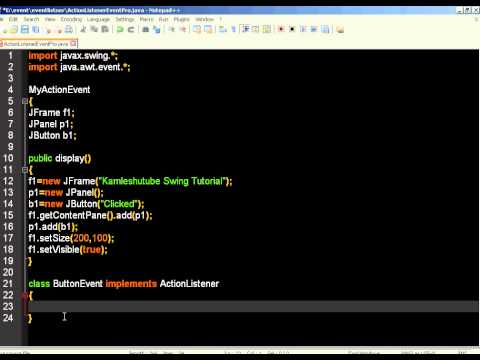The width and height of the screenshot is (480, 360).
Task: Open the Encoding menu
Action: tap(71, 20)
